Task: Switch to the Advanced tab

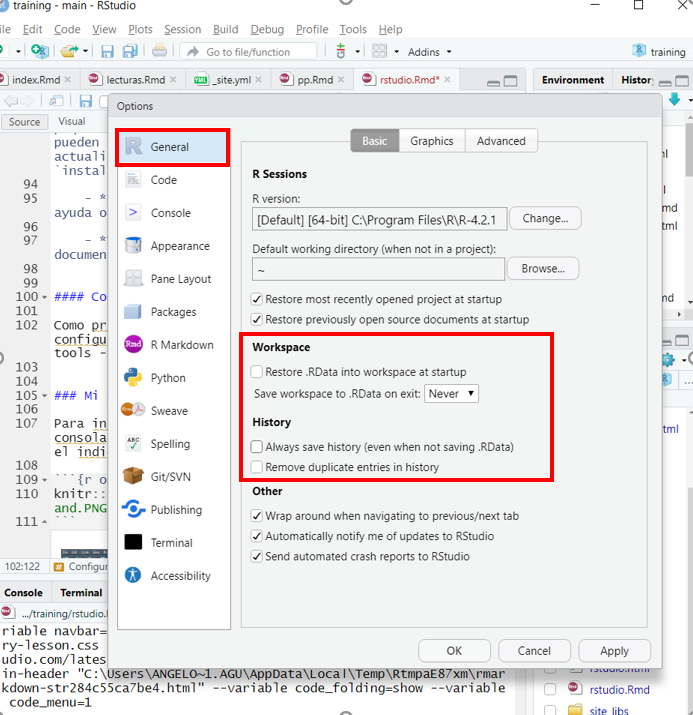Action: pyautogui.click(x=501, y=141)
